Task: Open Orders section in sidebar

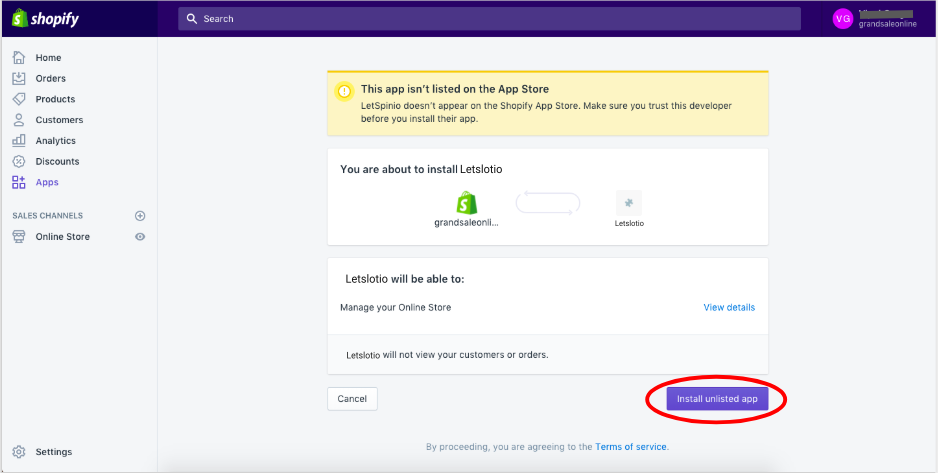Action: point(50,79)
